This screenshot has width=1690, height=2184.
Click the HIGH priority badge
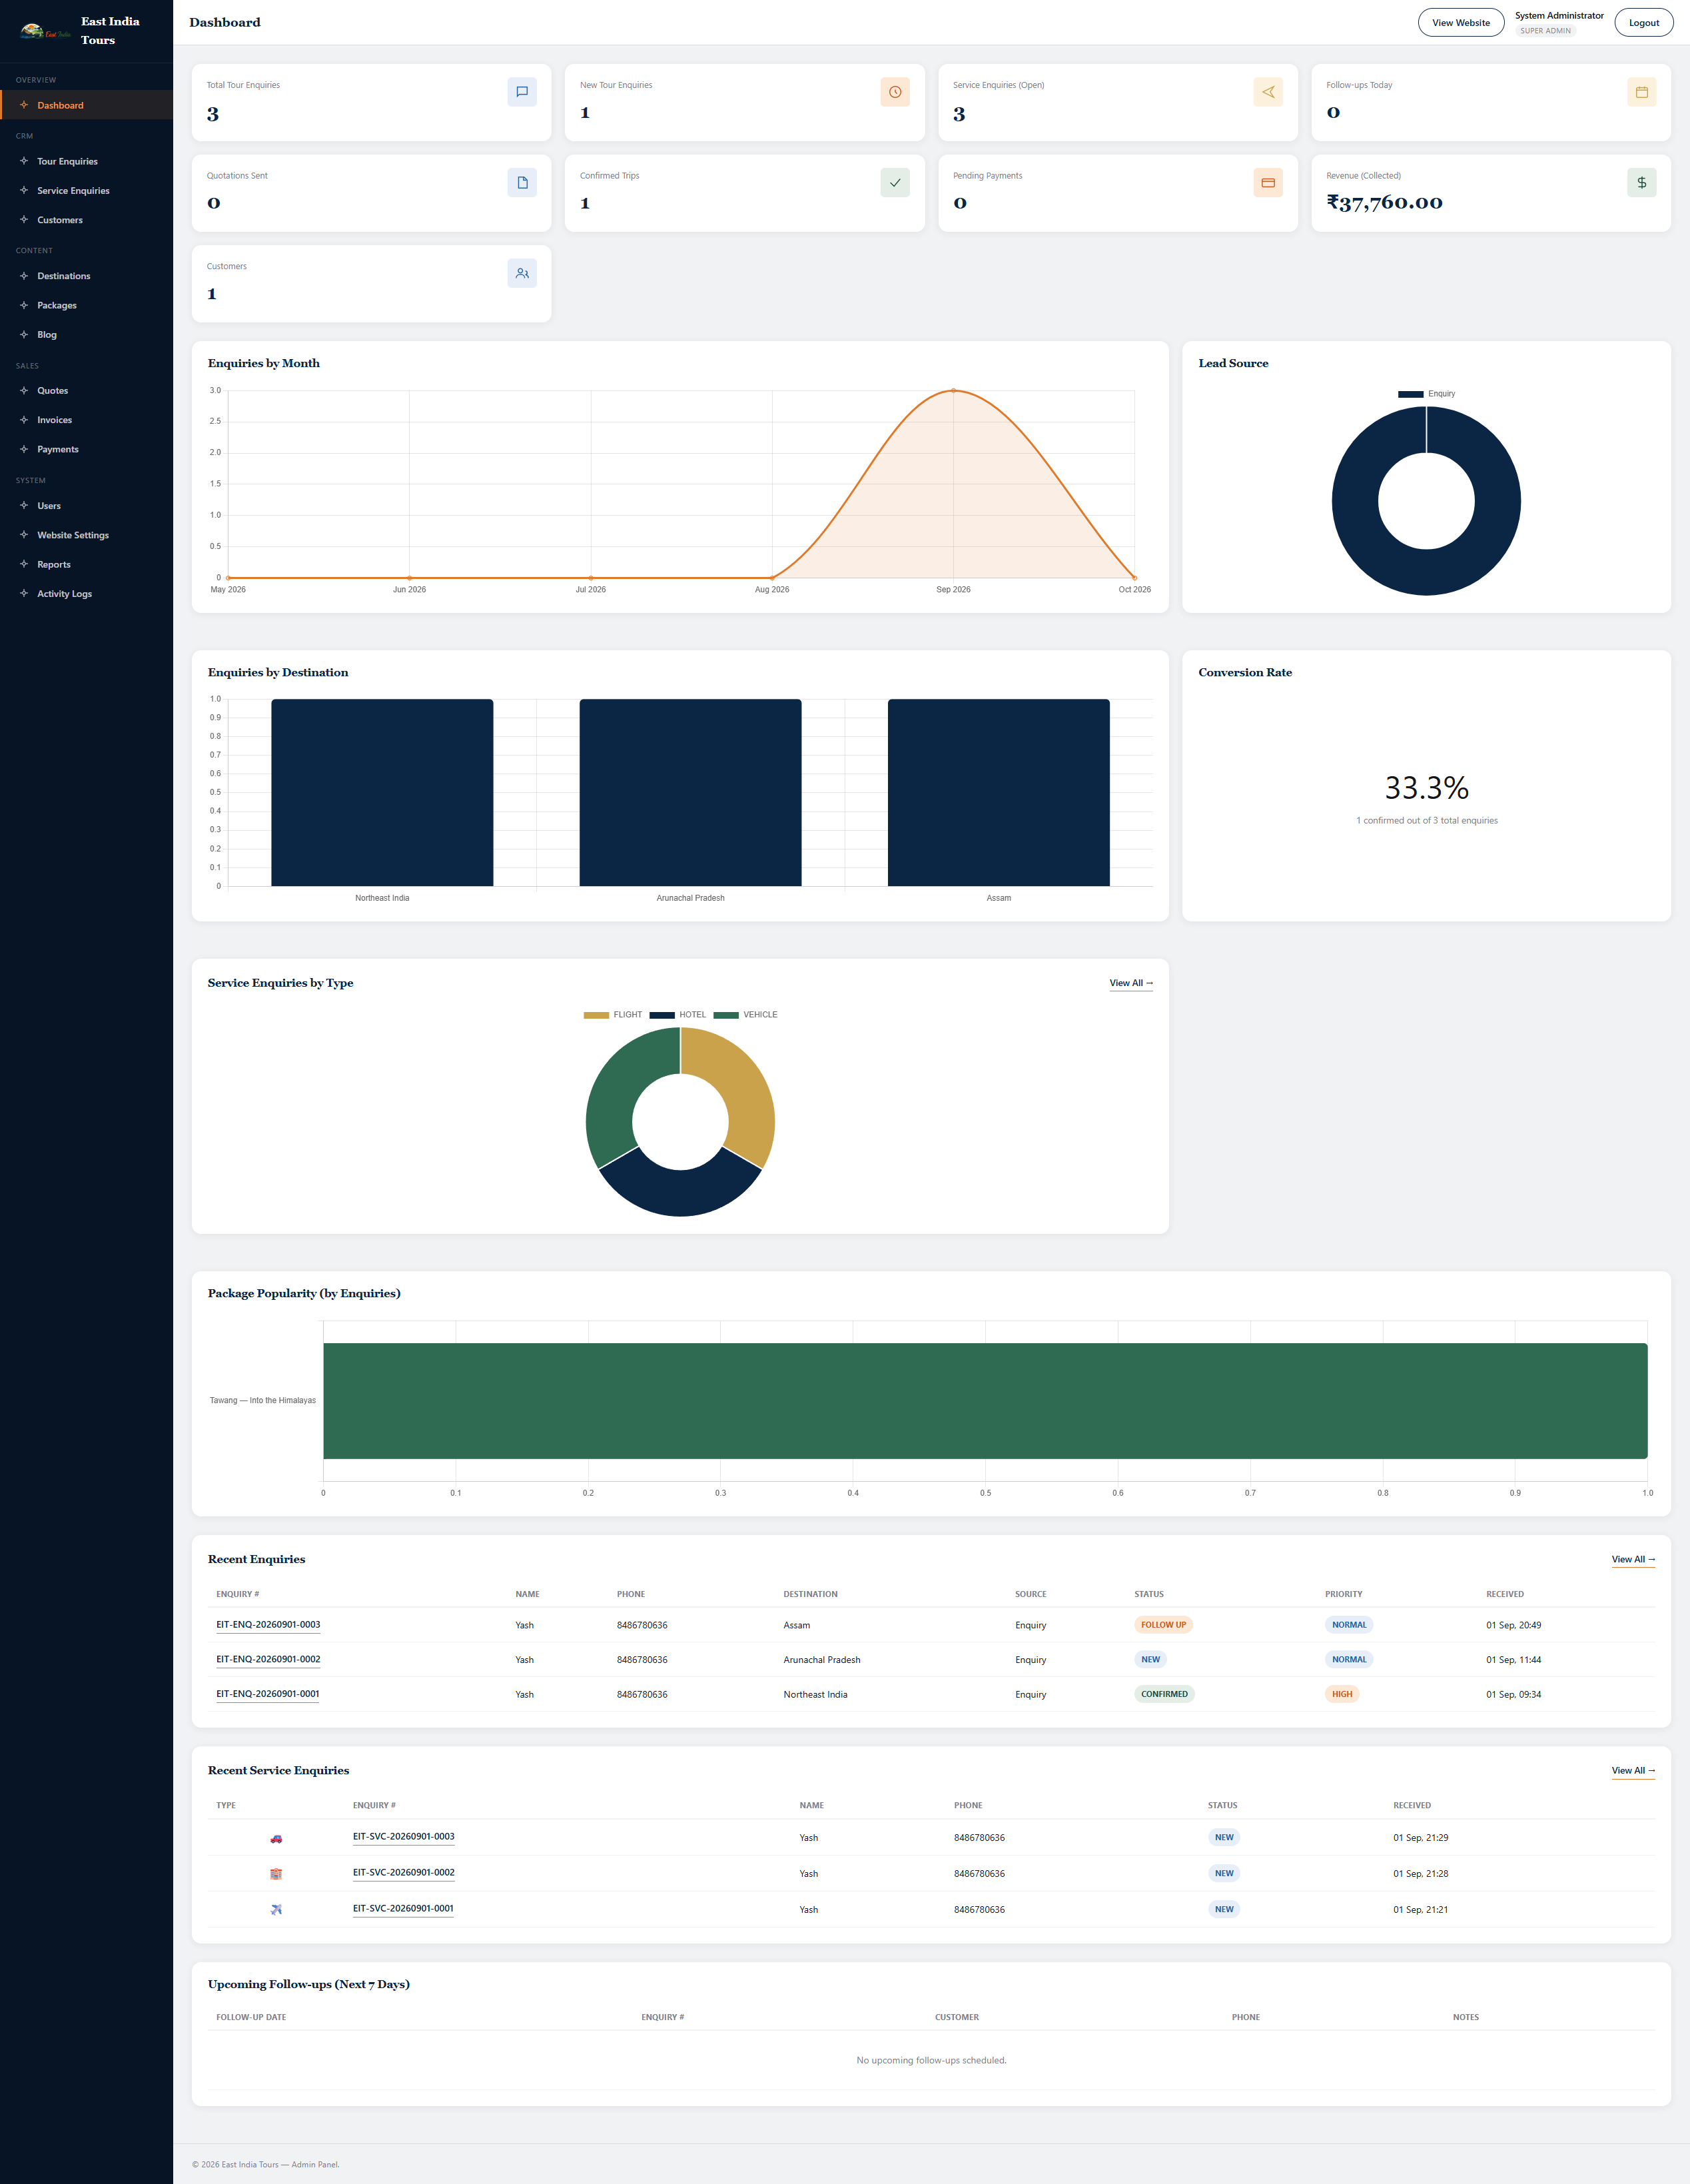pyautogui.click(x=1342, y=1694)
